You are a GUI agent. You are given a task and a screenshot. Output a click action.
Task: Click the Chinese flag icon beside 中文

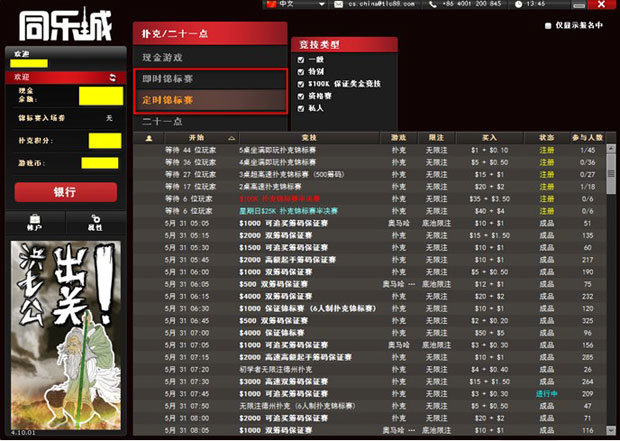click(271, 4)
